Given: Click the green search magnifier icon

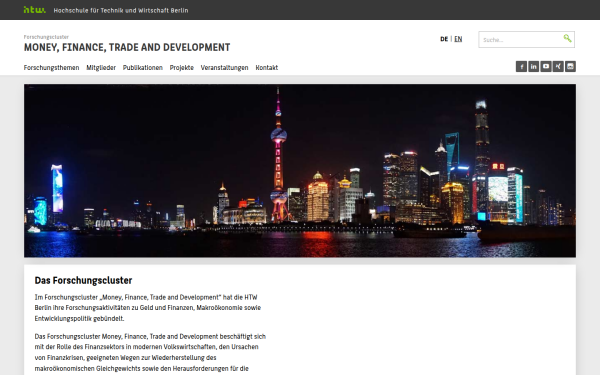Looking at the screenshot, I should (x=567, y=38).
